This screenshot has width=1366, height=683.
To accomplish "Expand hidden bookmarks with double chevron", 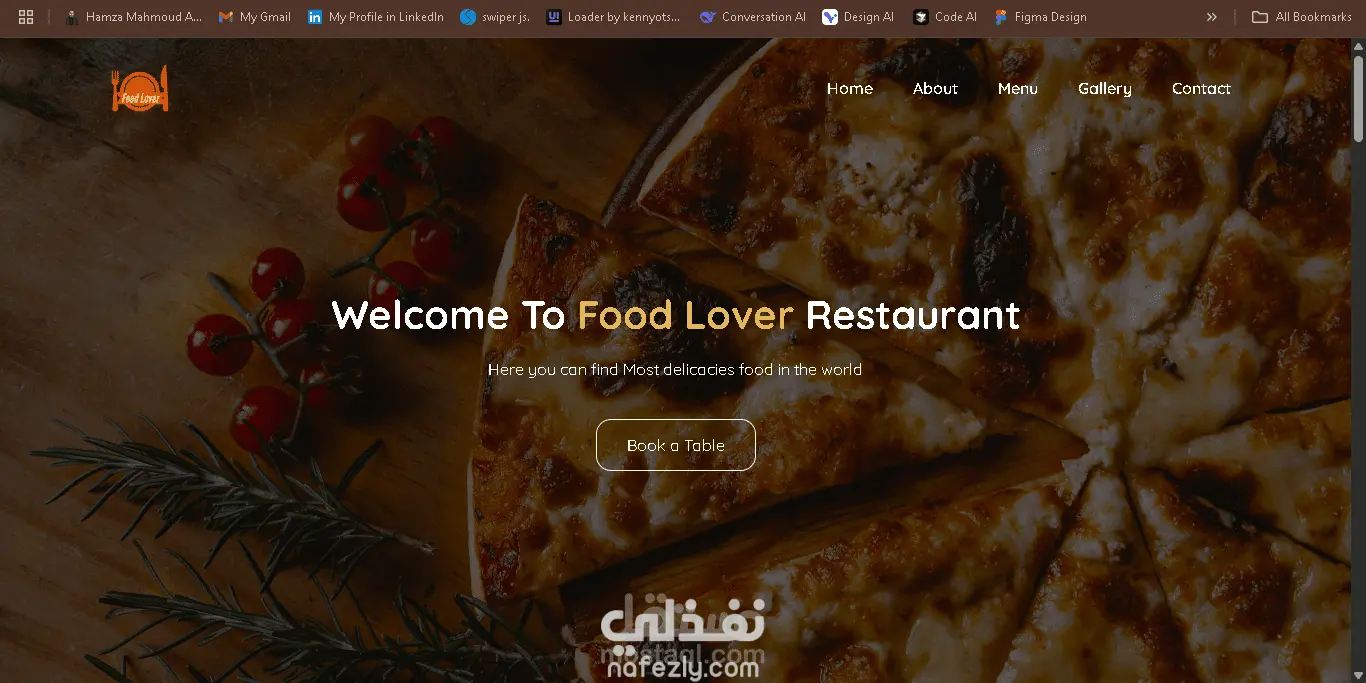I will (1212, 17).
